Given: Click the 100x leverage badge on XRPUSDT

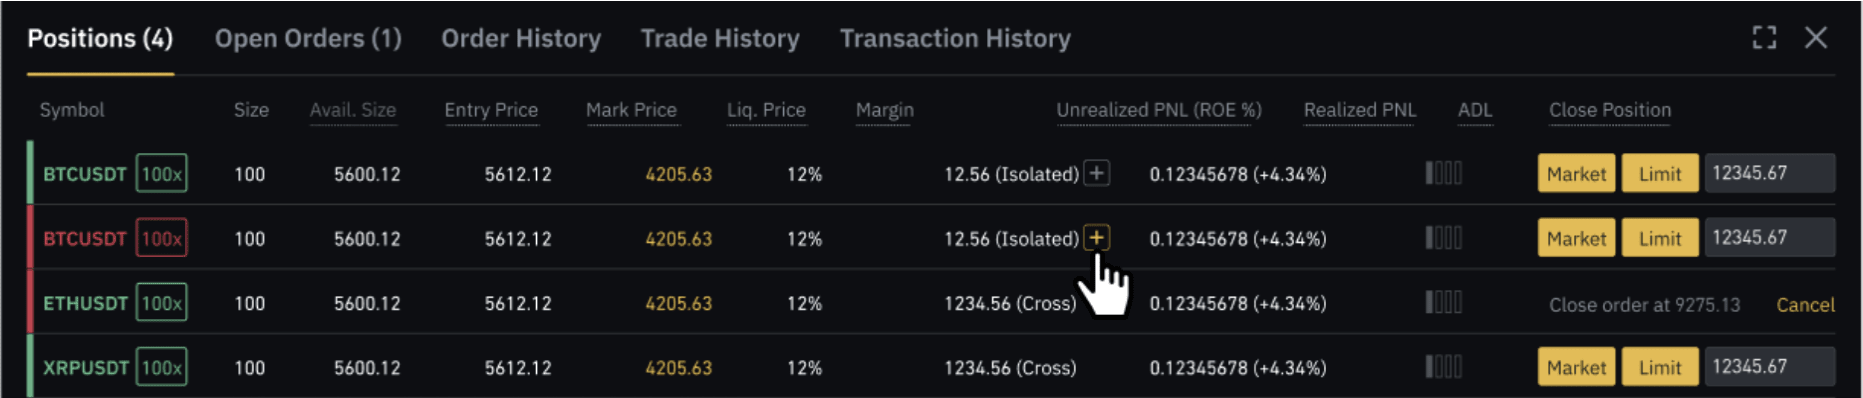Looking at the screenshot, I should (x=161, y=367).
